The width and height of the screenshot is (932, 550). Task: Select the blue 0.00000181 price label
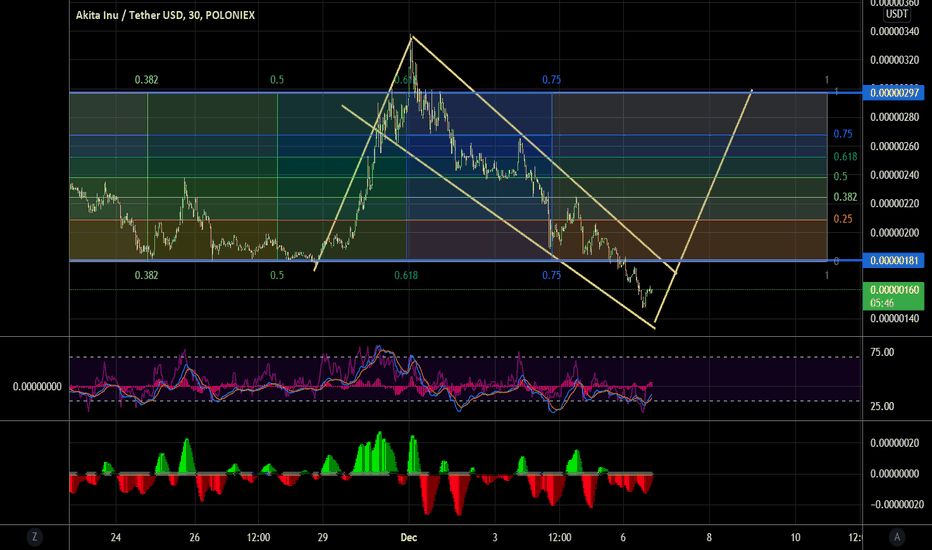(893, 260)
